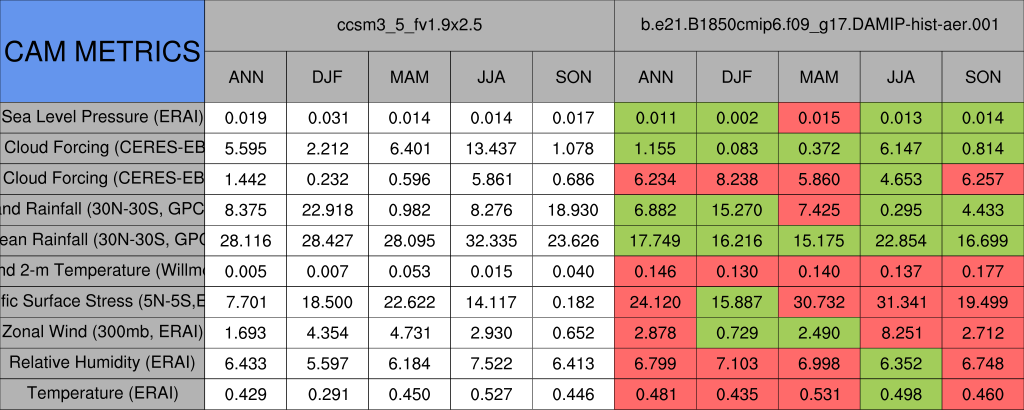Click the green cell with value 0.295

pyautogui.click(x=901, y=209)
